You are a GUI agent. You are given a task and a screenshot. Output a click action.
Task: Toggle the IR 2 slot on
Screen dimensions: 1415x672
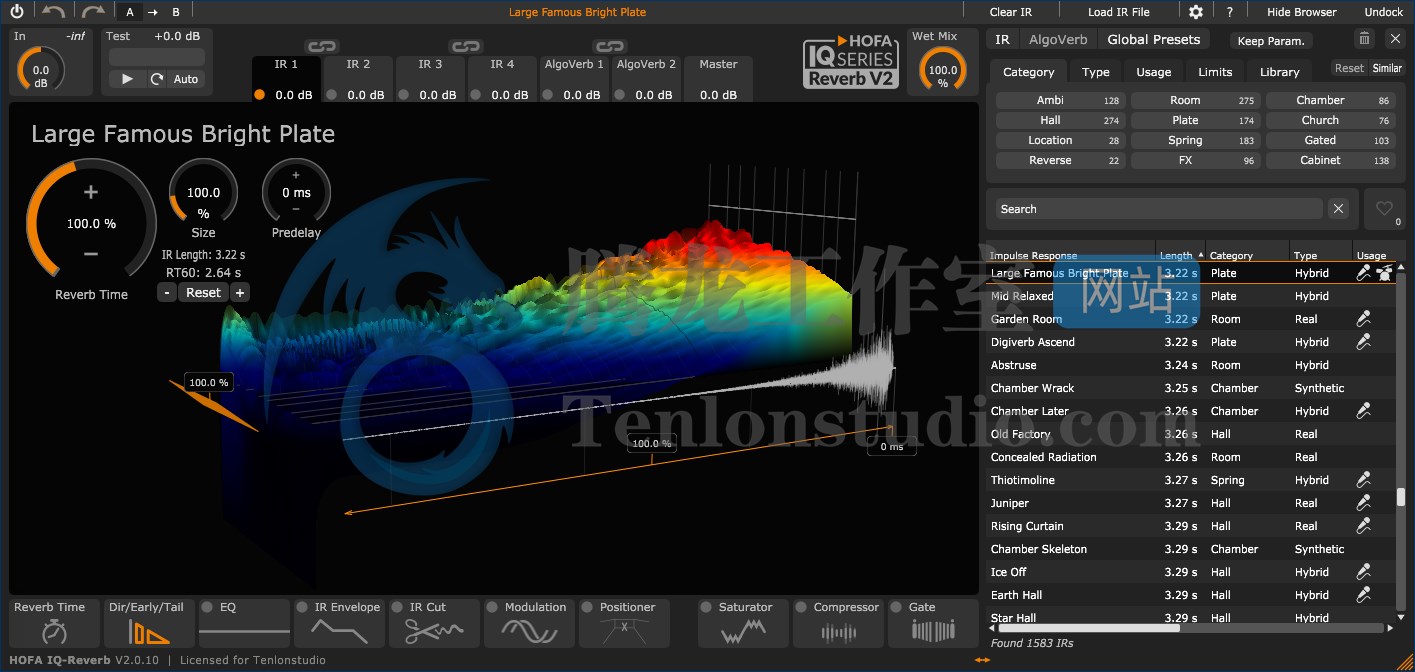pyautogui.click(x=332, y=95)
